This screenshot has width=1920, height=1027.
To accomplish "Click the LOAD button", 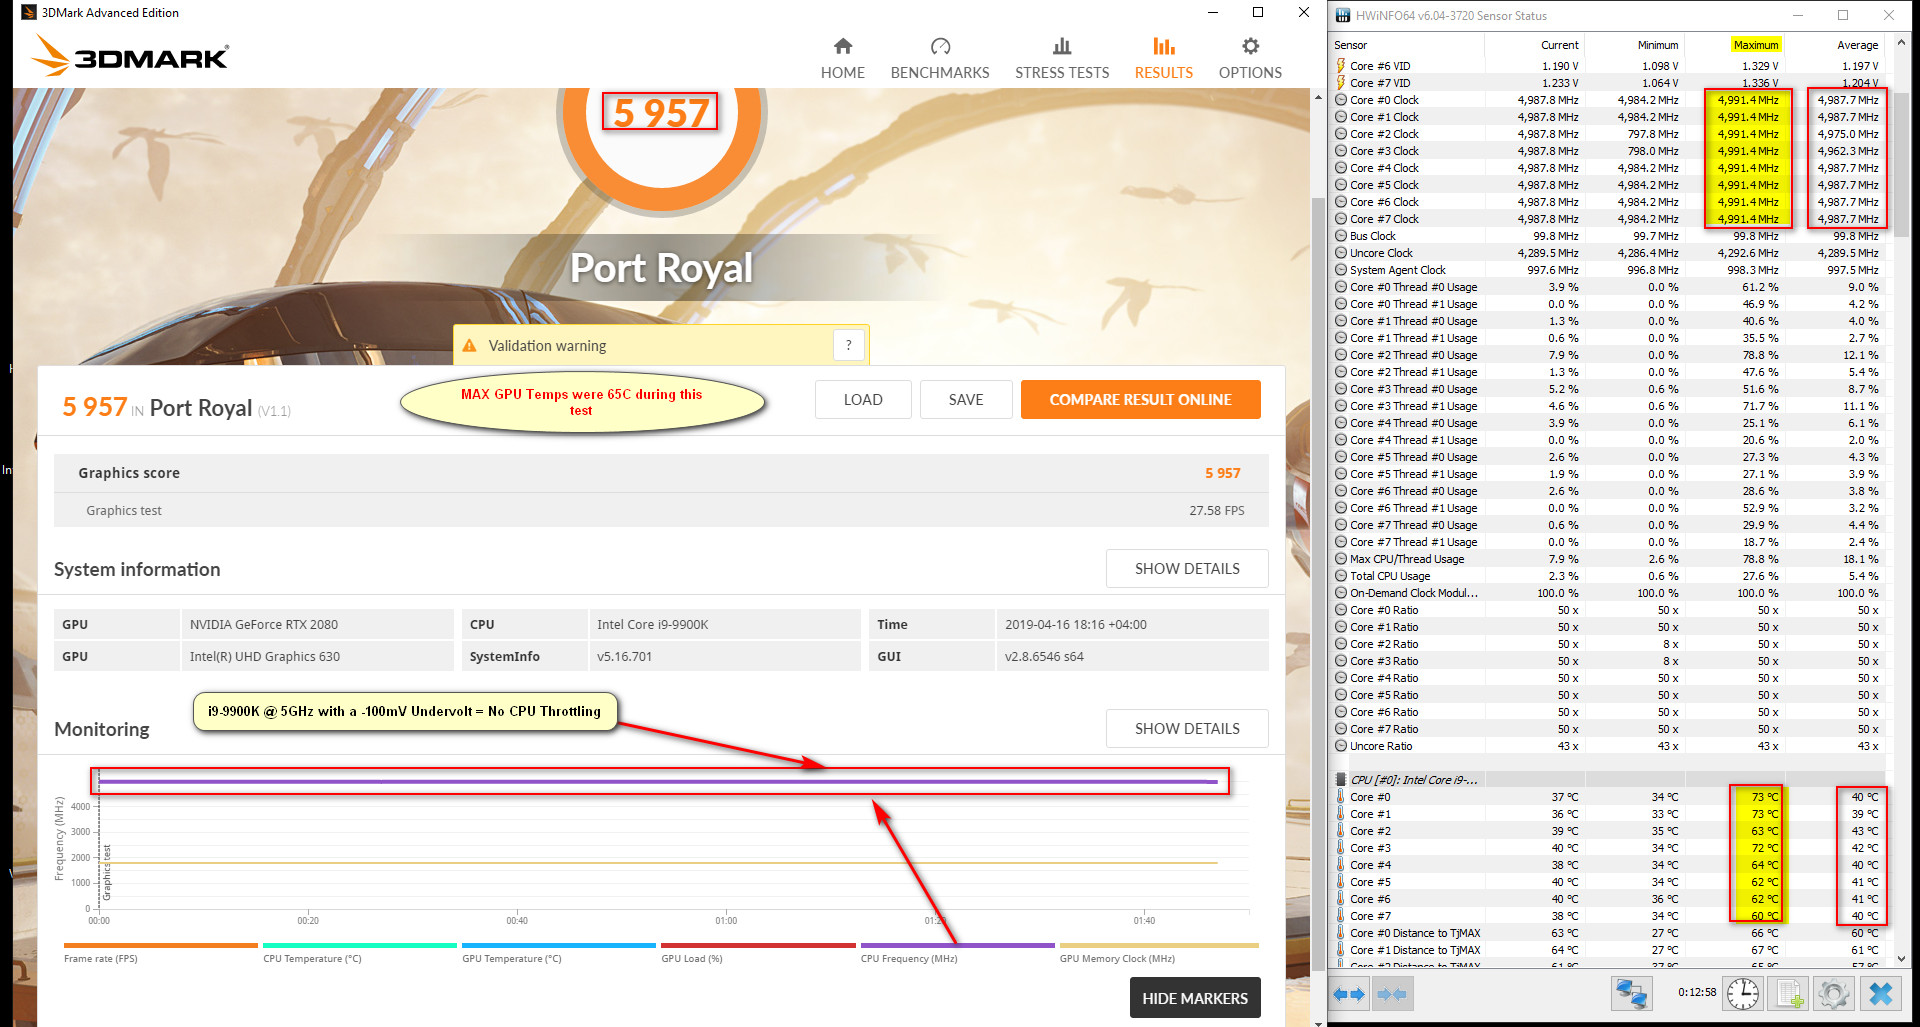I will pos(862,399).
